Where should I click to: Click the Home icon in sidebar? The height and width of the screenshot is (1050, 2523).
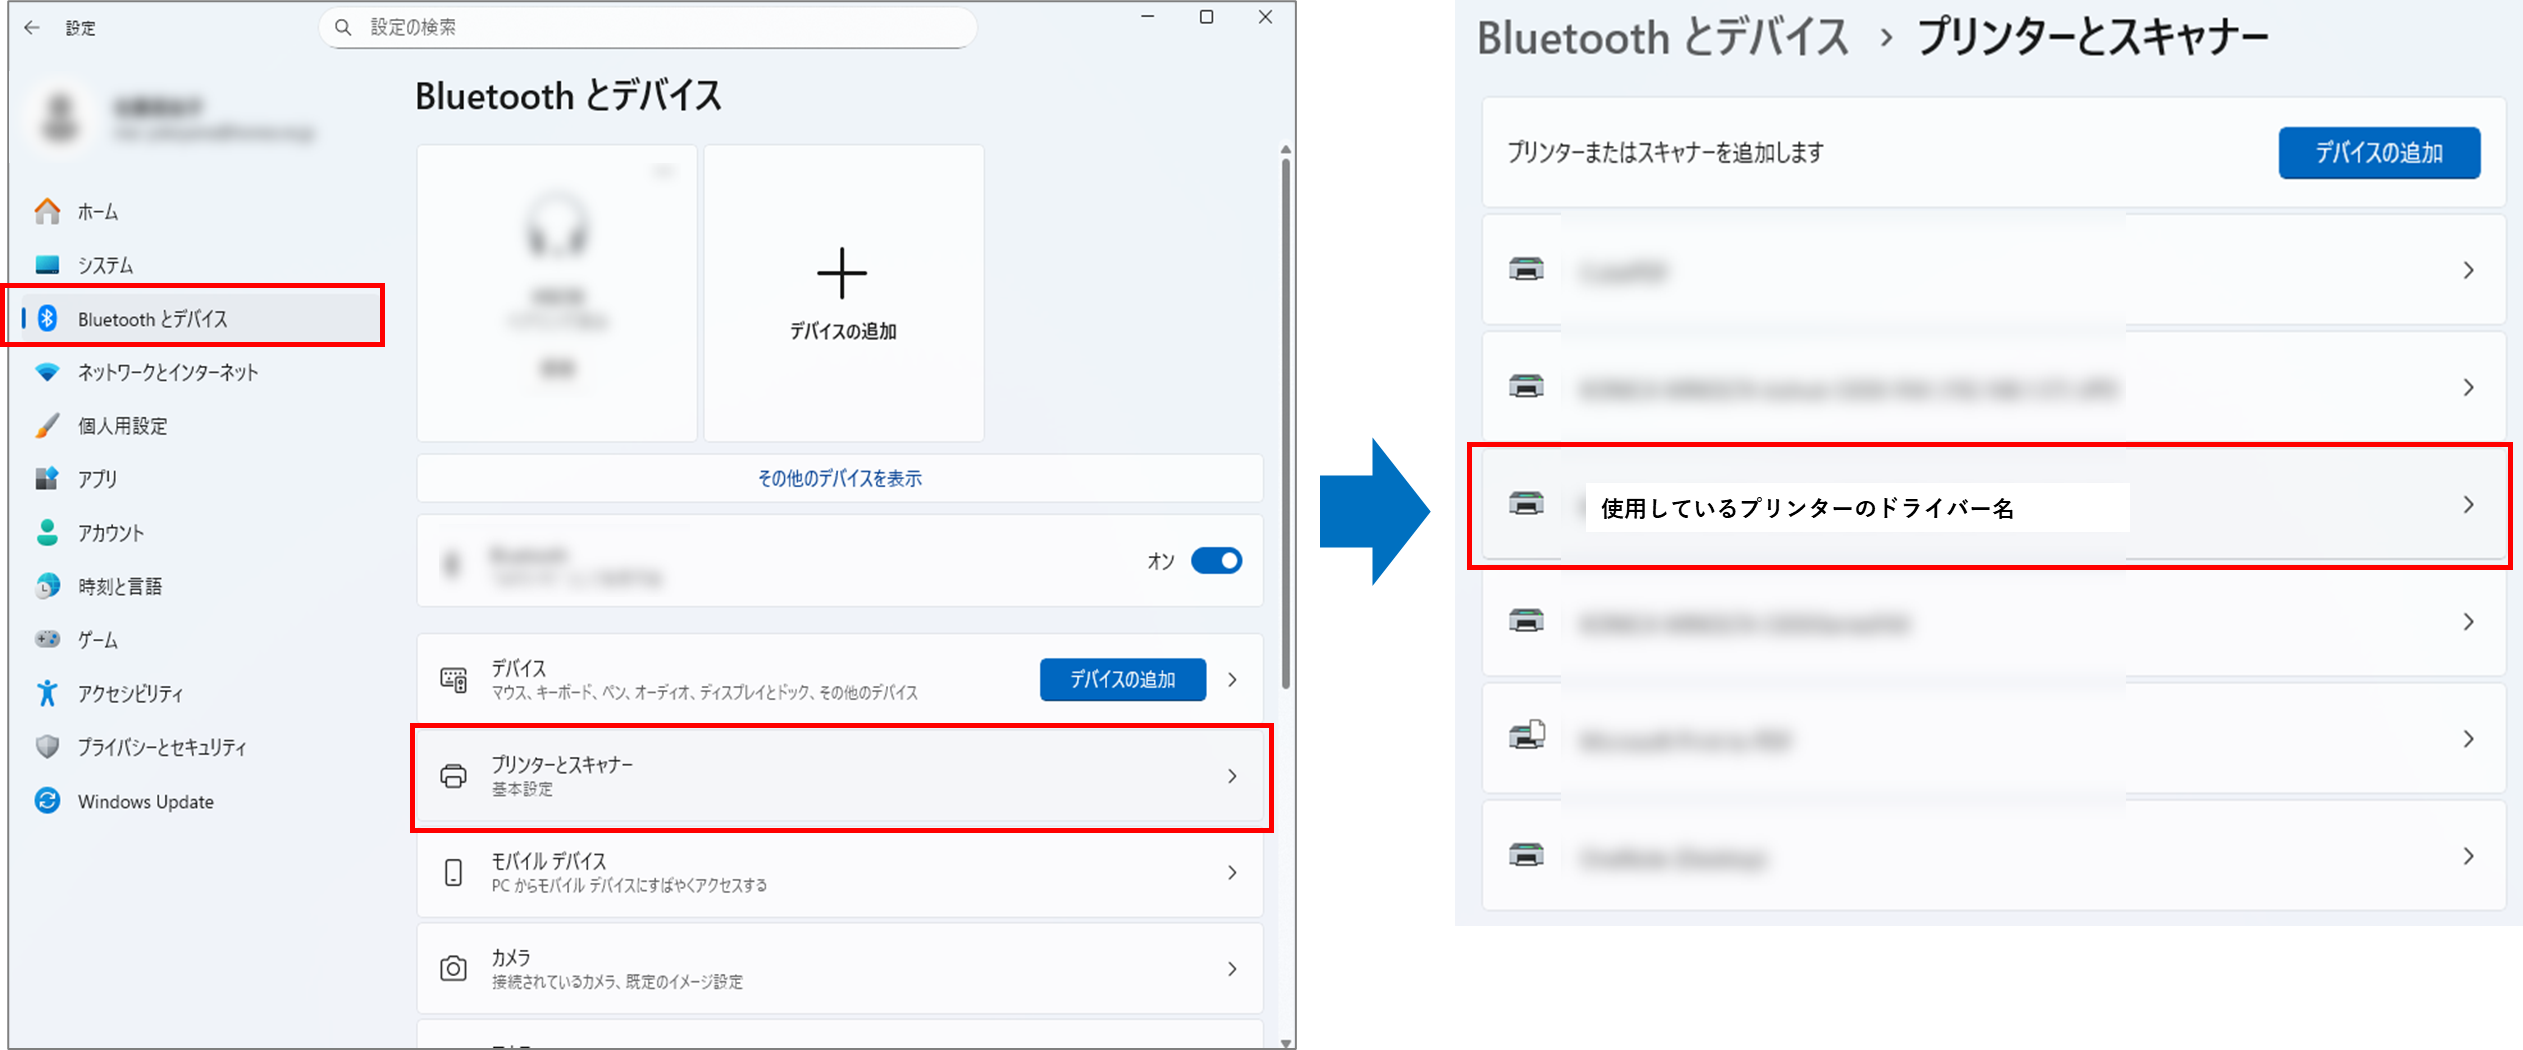coord(47,211)
